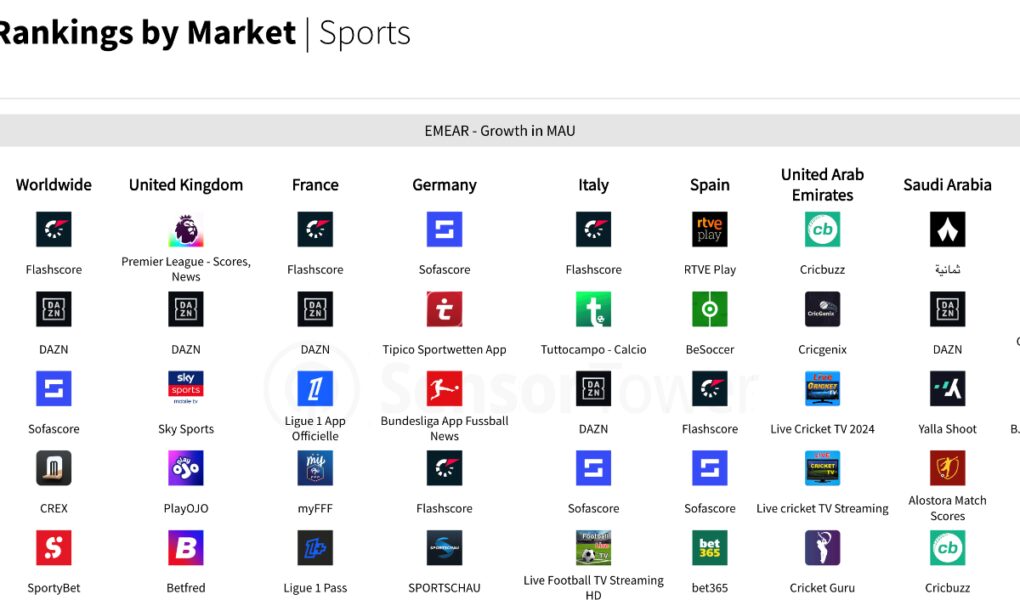The height and width of the screenshot is (600, 1020).
Task: Open the Sky Sports app icon
Action: coord(186,388)
